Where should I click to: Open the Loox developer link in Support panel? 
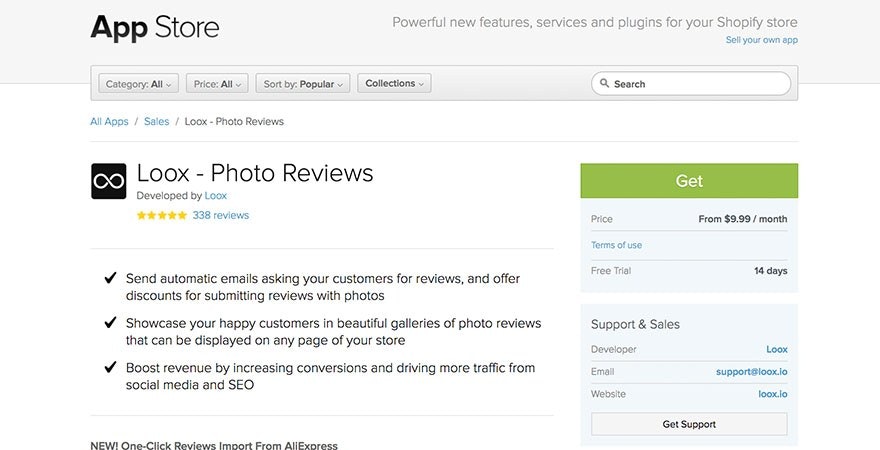coord(776,349)
